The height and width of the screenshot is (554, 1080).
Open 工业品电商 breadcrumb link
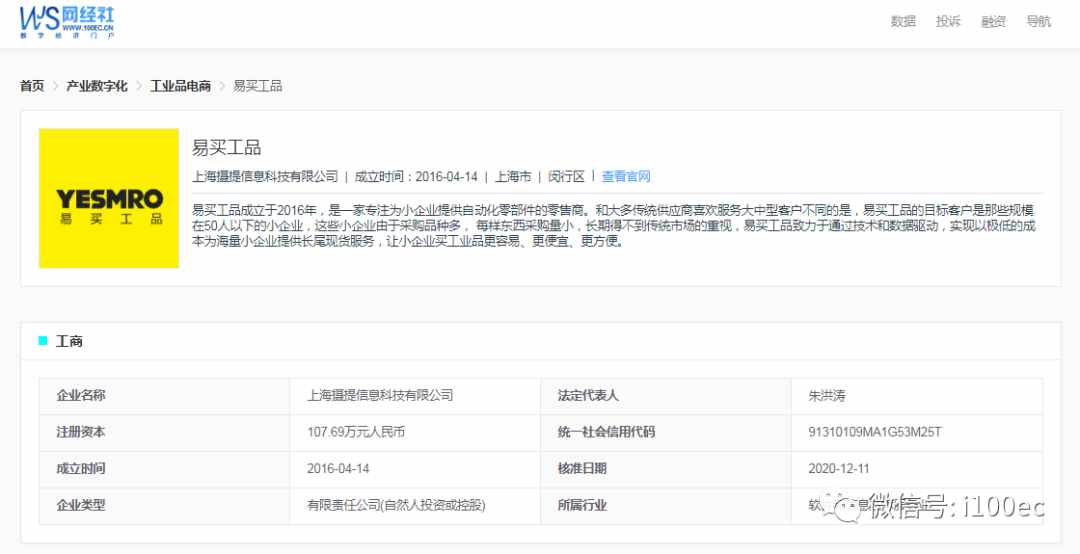pos(180,86)
